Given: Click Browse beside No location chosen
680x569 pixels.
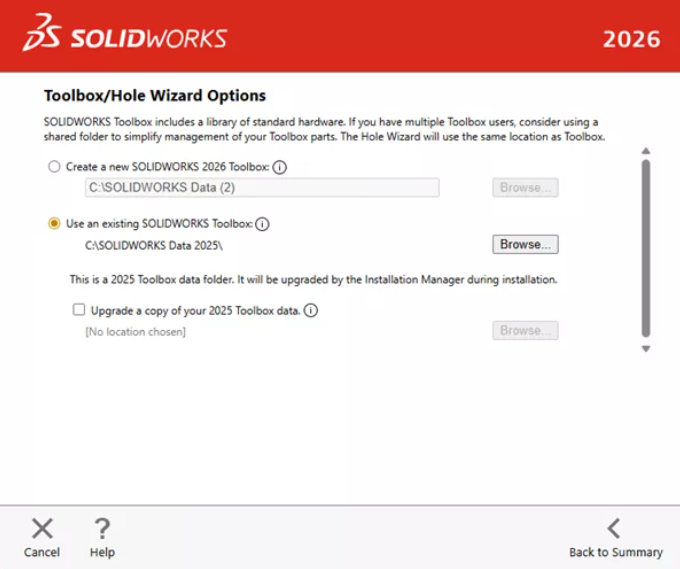Looking at the screenshot, I should 525,330.
